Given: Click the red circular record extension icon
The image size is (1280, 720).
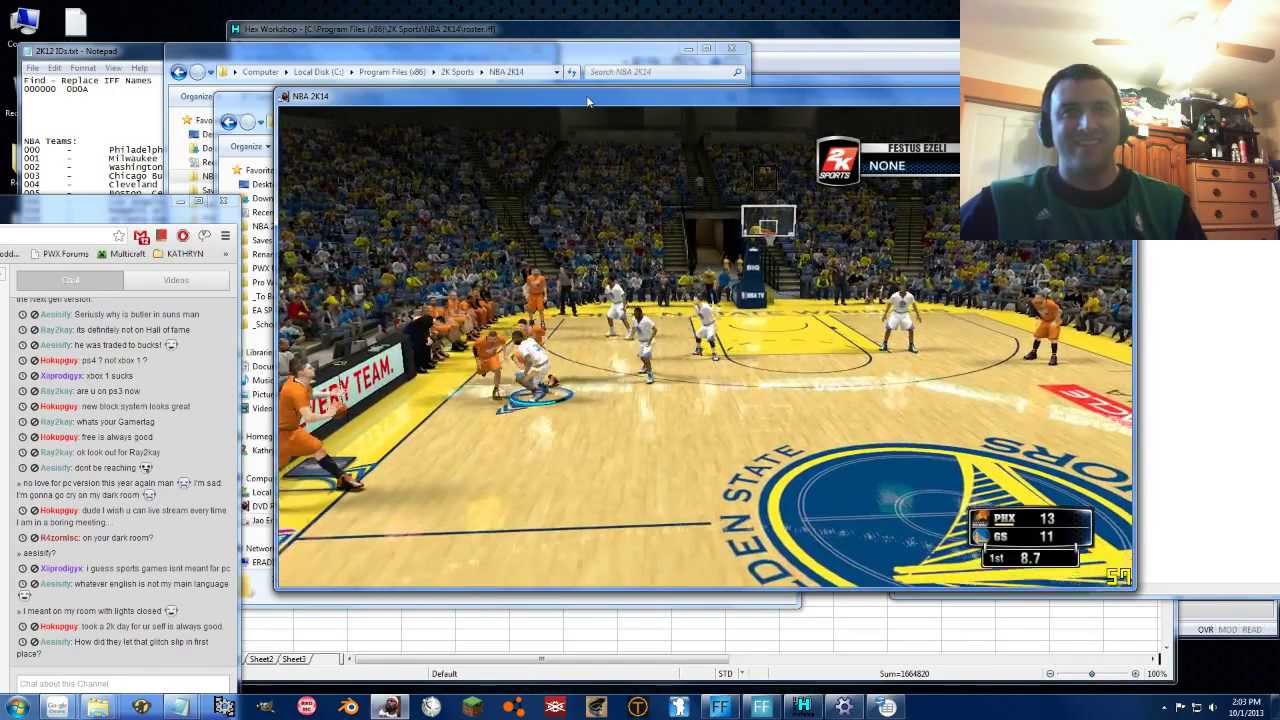Looking at the screenshot, I should (x=182, y=236).
